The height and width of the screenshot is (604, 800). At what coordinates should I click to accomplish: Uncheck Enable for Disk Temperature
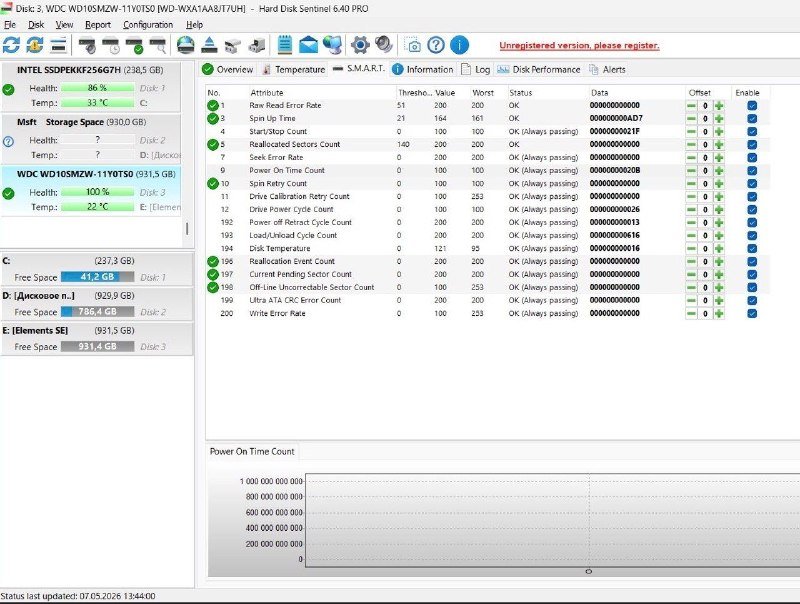(752, 248)
